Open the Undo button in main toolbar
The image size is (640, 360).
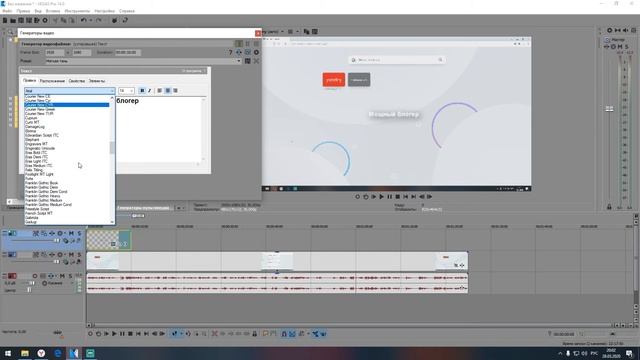click(84, 20)
